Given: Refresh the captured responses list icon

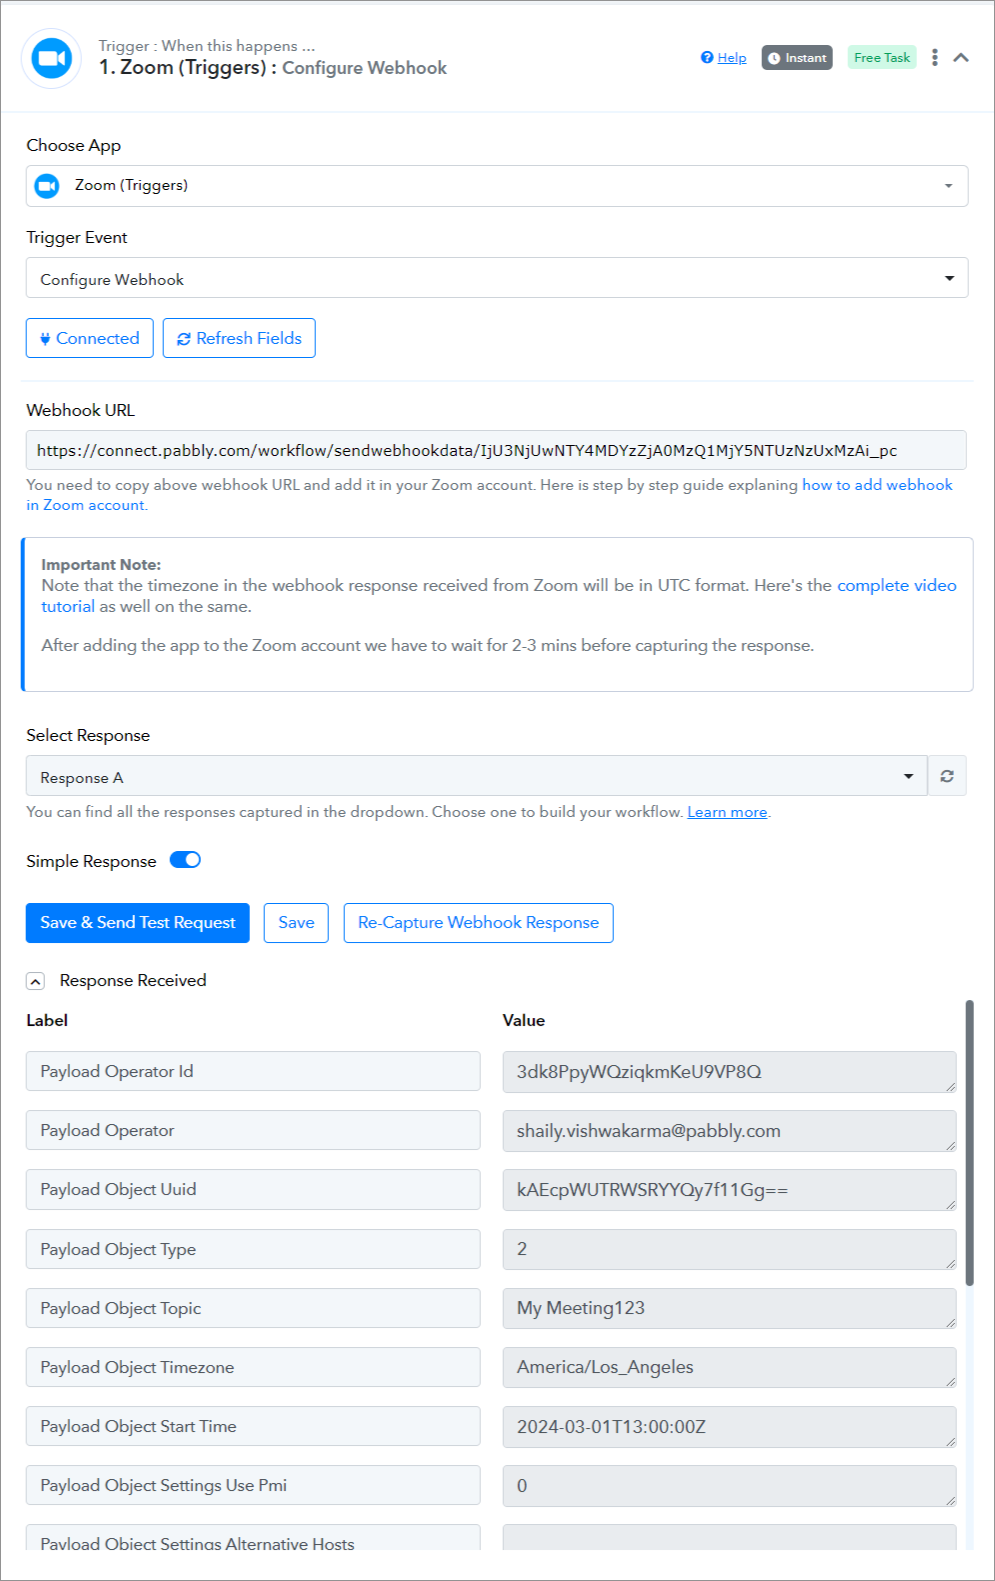Looking at the screenshot, I should tap(947, 776).
